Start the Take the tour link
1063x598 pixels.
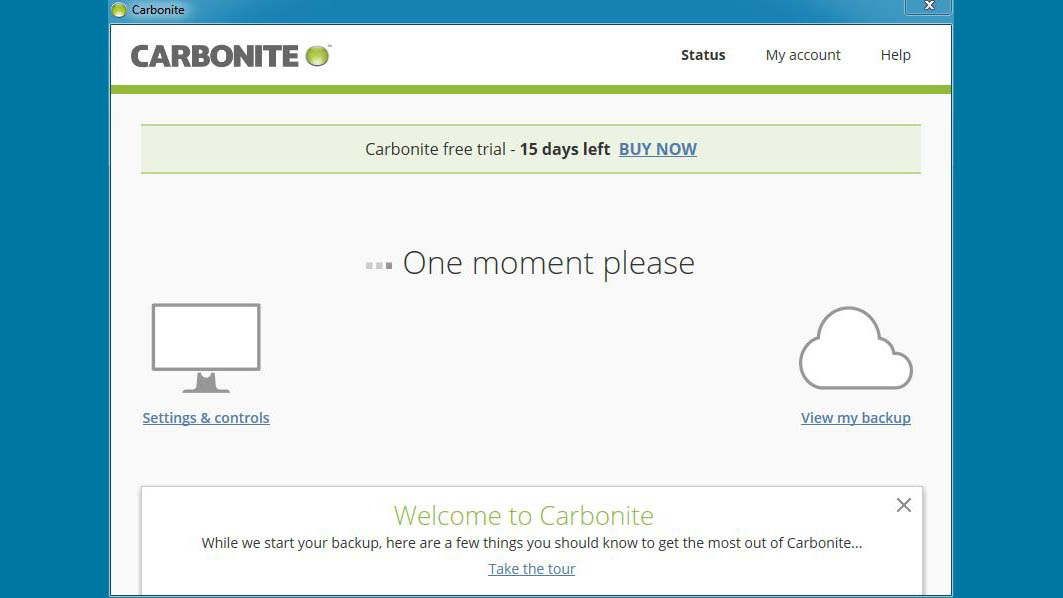point(531,569)
